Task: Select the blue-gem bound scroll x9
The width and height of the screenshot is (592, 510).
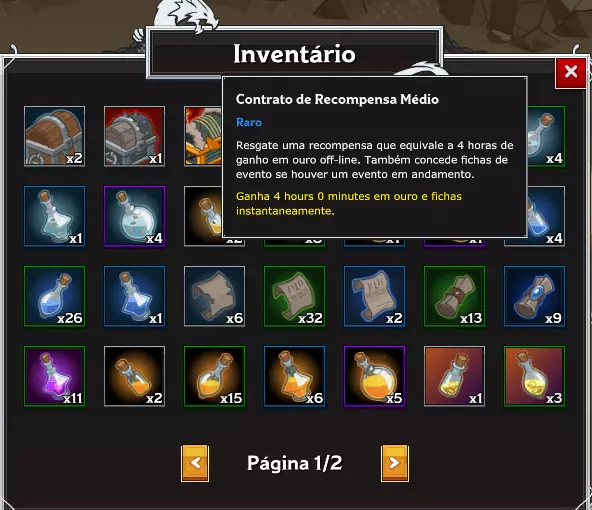Action: click(x=535, y=296)
